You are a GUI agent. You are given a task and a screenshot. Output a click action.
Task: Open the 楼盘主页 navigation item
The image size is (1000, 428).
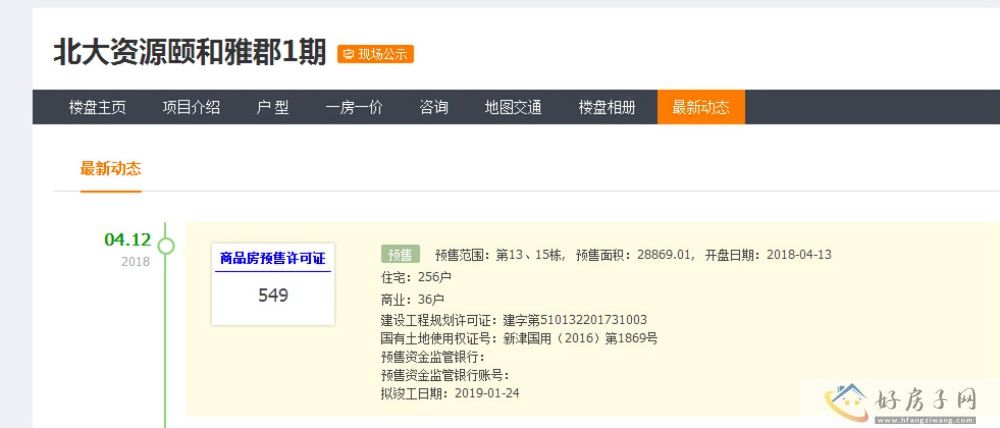point(97,108)
